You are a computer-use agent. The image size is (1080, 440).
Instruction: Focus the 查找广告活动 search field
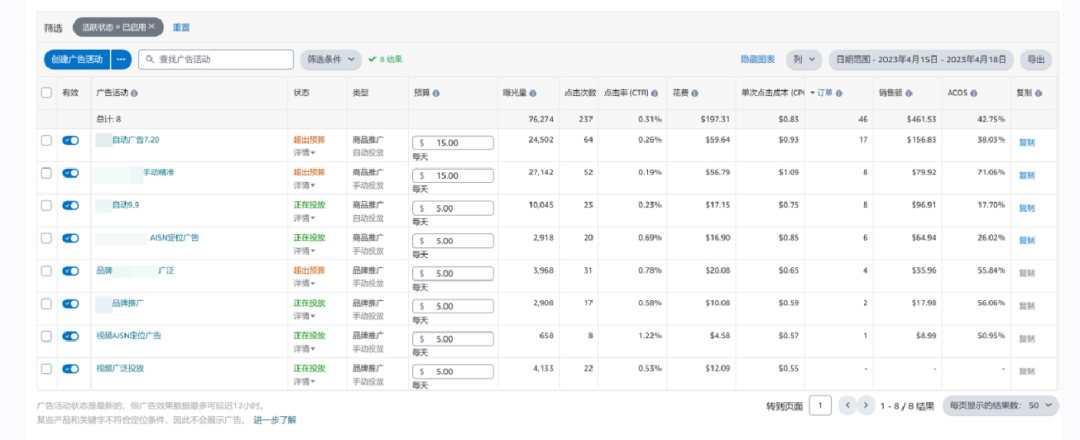(x=216, y=59)
